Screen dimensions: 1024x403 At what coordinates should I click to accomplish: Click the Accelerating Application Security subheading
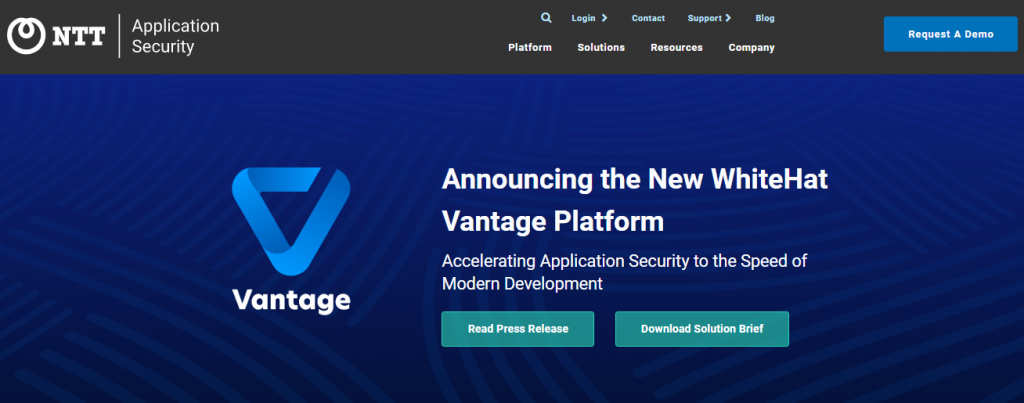click(624, 272)
